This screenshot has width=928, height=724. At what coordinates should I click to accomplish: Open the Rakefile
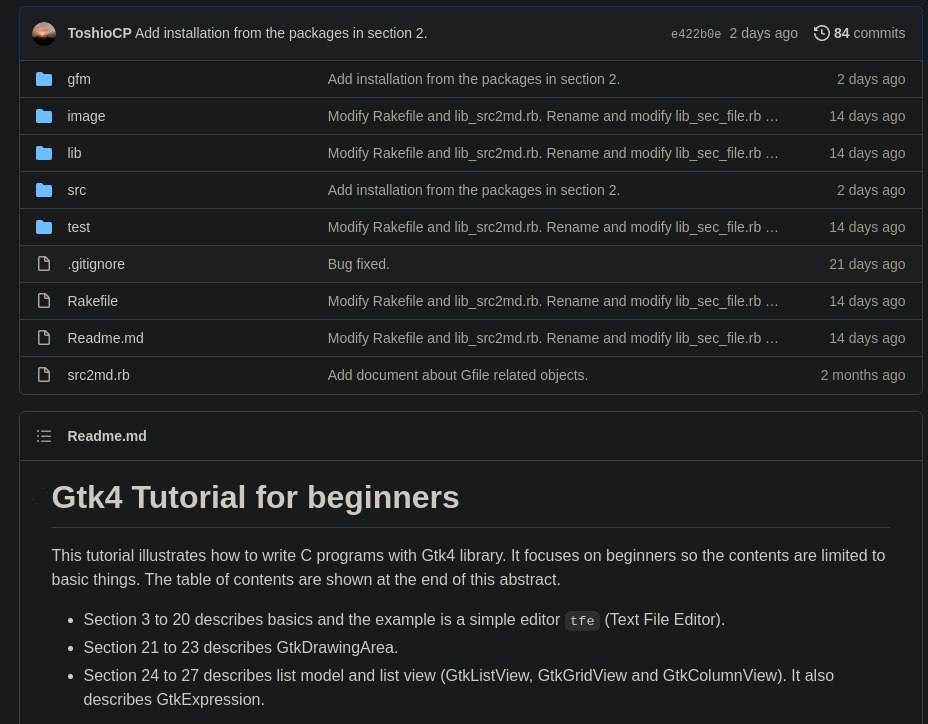[92, 301]
